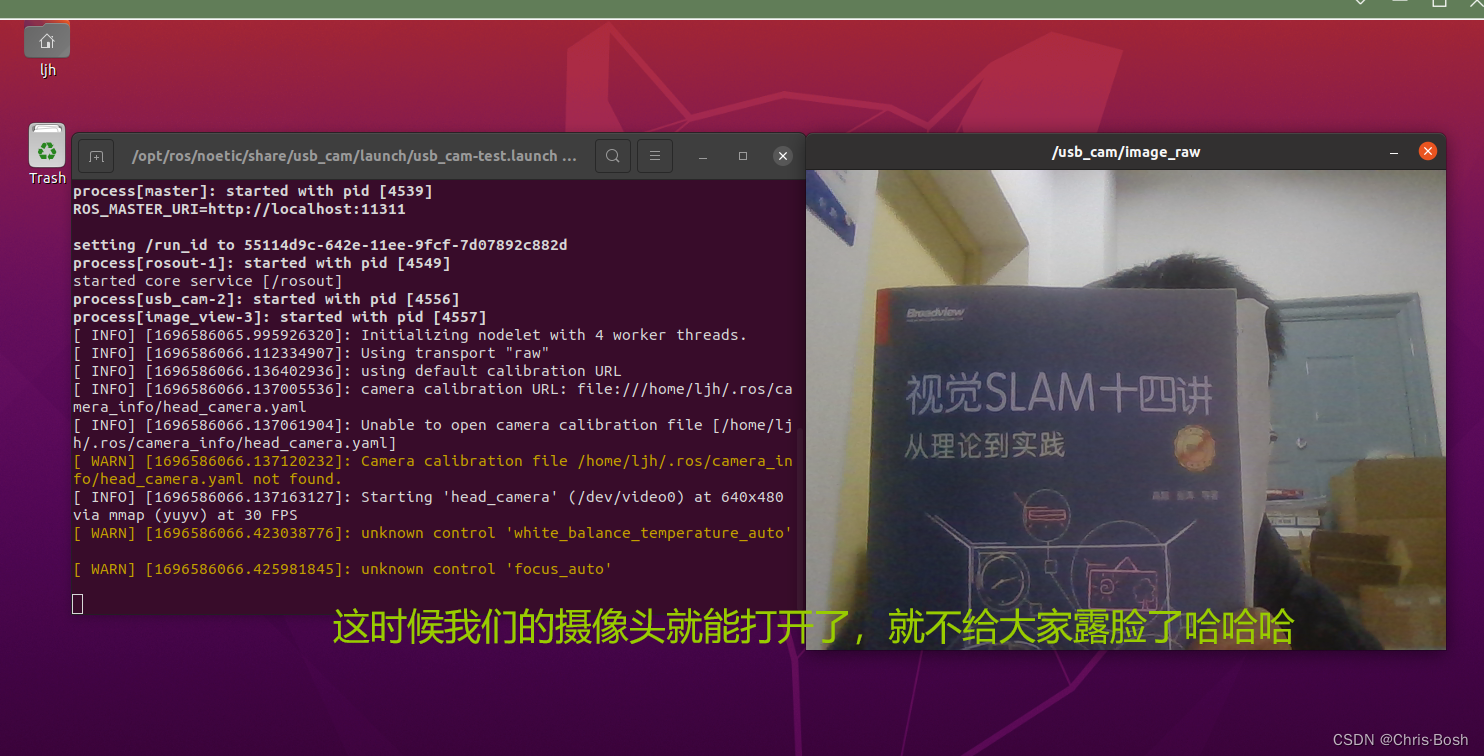Click the terminal title showing usb_cam-test.launch
The height and width of the screenshot is (756, 1484).
click(355, 156)
